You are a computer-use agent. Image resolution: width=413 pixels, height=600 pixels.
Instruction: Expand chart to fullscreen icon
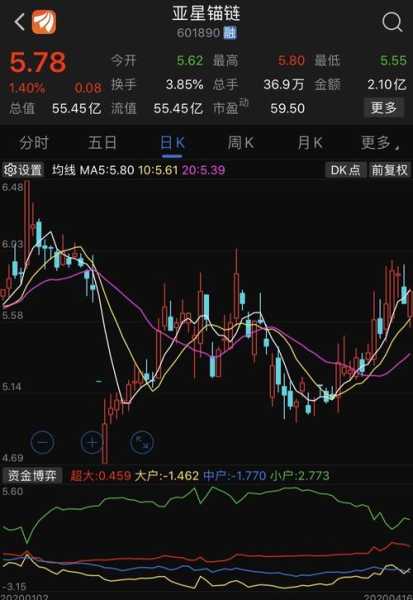click(x=142, y=442)
